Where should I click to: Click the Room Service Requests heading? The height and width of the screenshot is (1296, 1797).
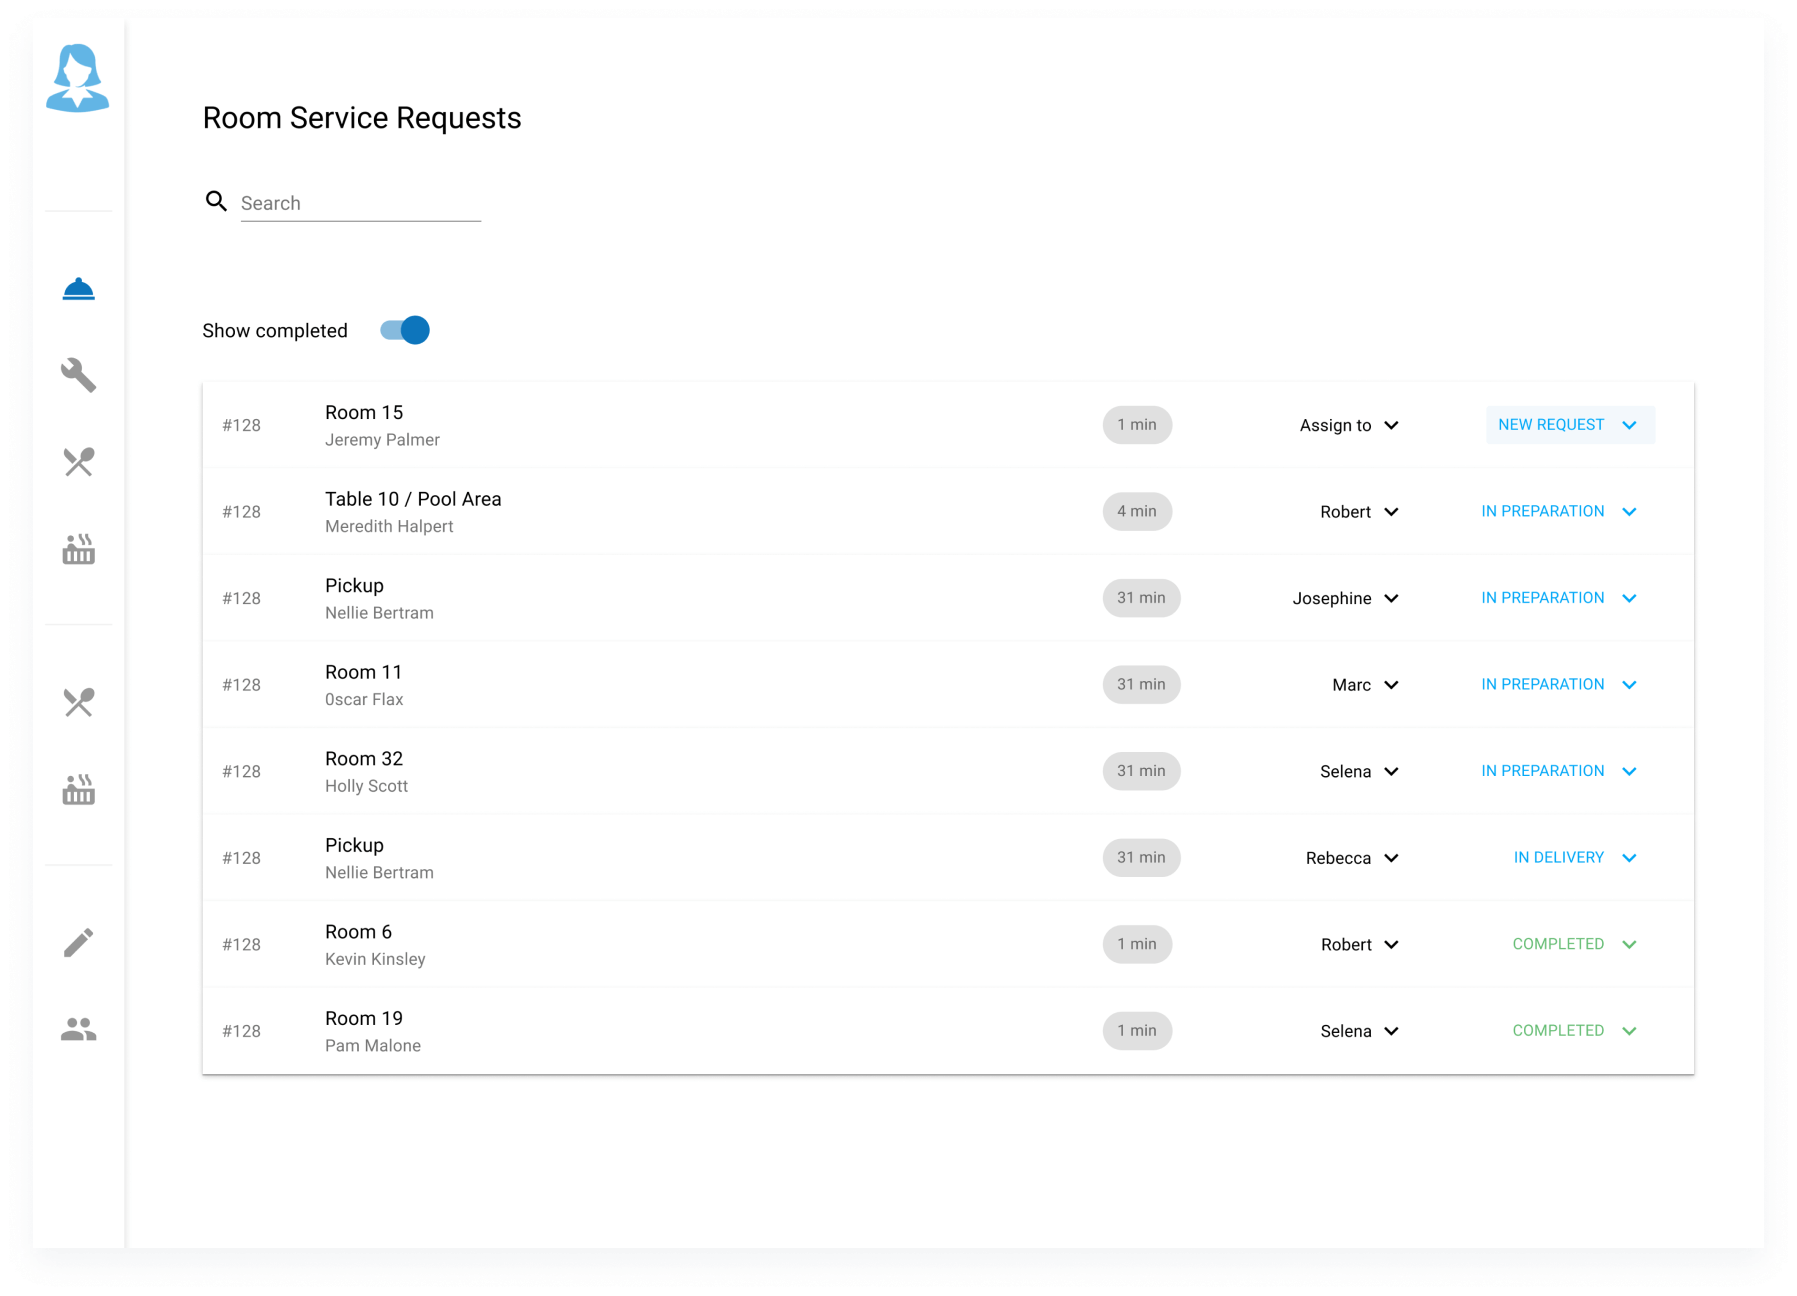click(x=362, y=118)
